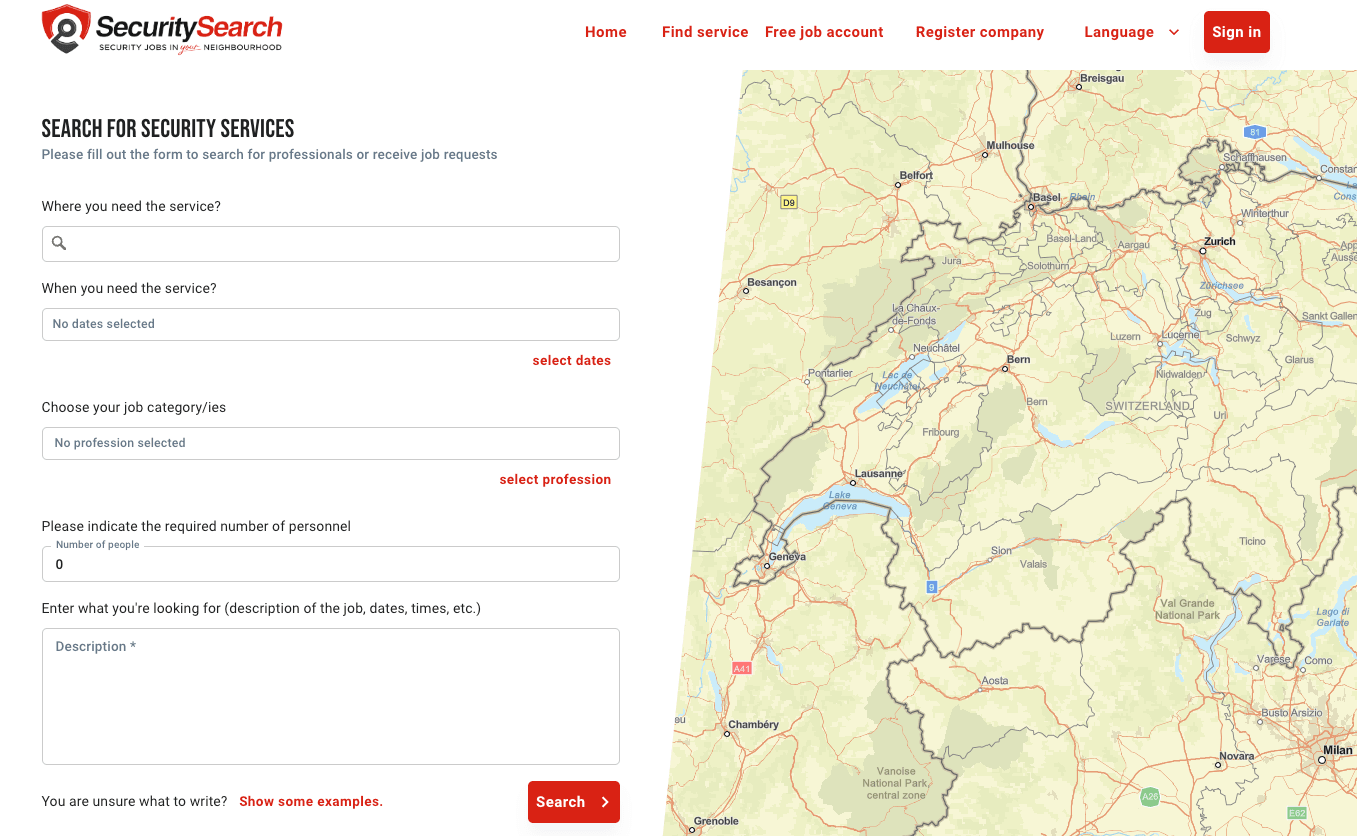
Task: Click the Basel city marker on map
Action: pyautogui.click(x=1031, y=207)
